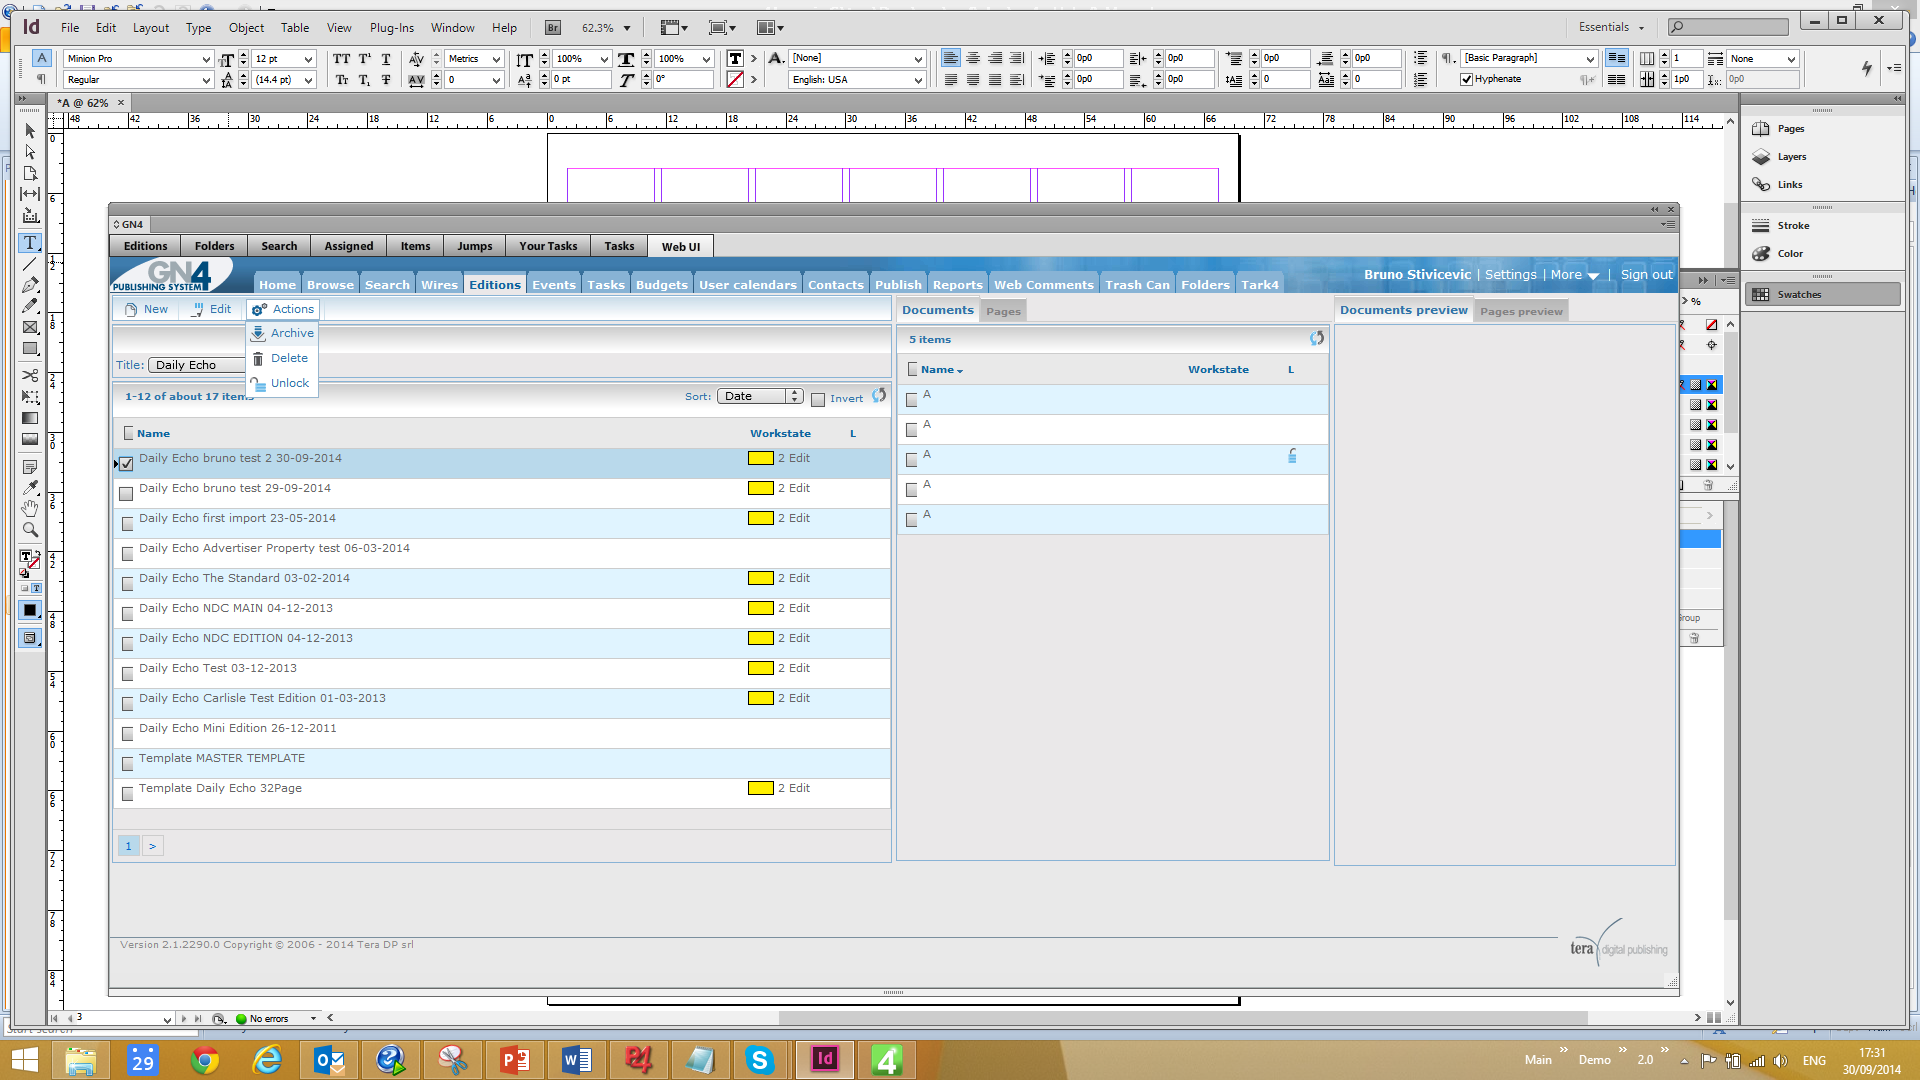Image resolution: width=1920 pixels, height=1080 pixels.
Task: Open the Basic Paragraph style dropdown
Action: (x=1589, y=59)
